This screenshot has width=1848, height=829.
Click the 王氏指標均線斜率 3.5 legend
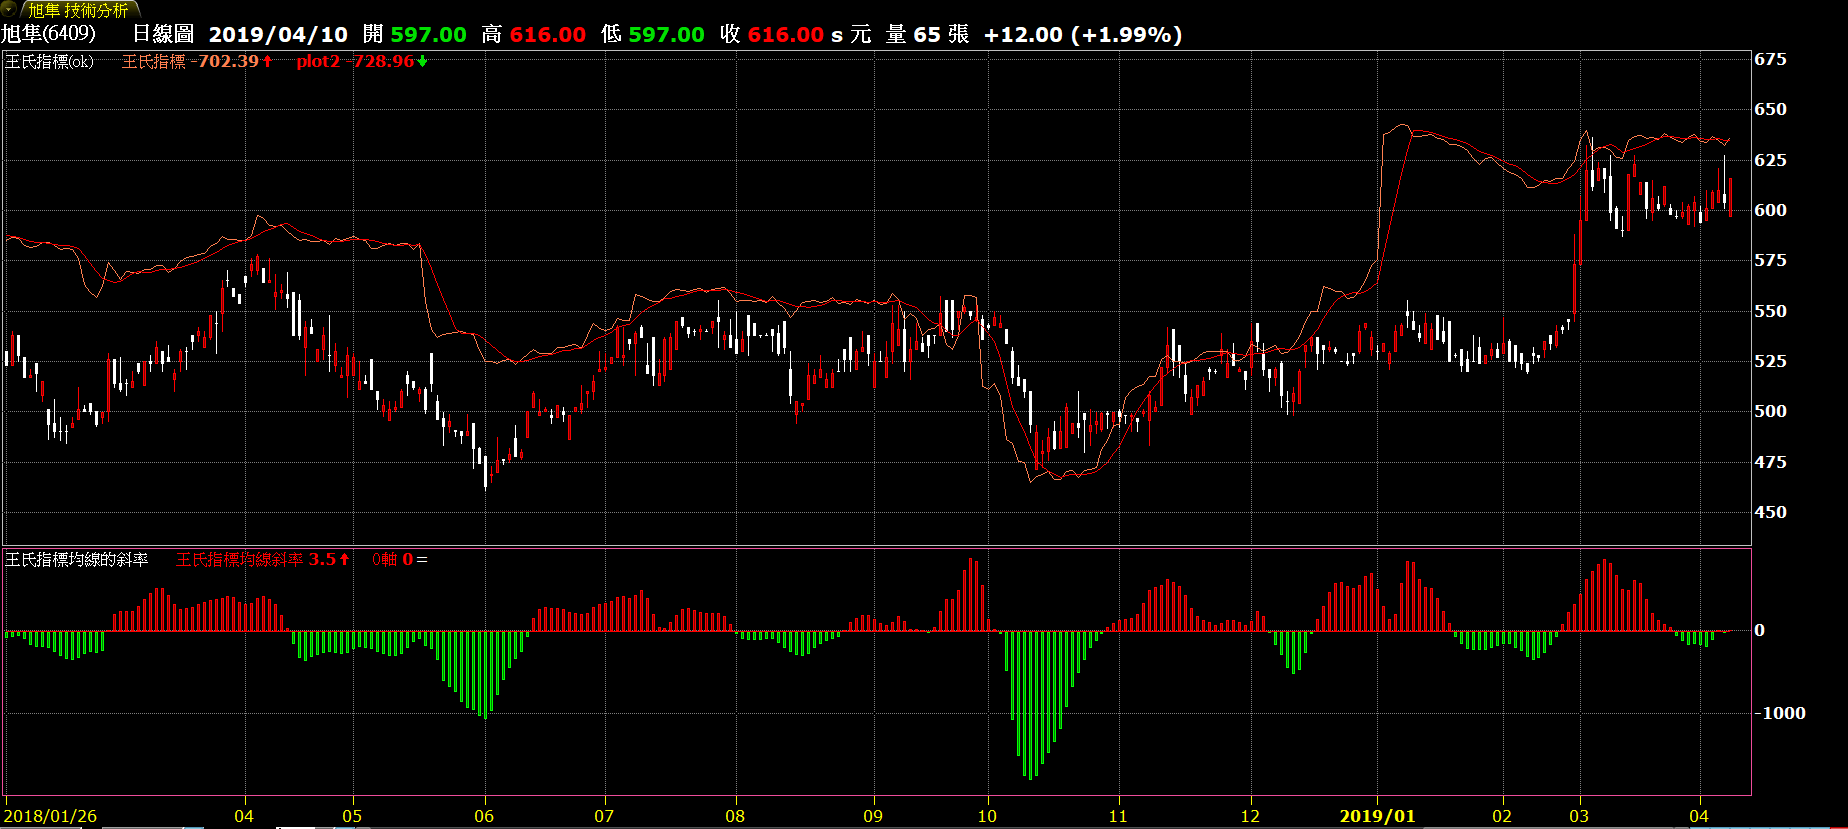(x=256, y=560)
